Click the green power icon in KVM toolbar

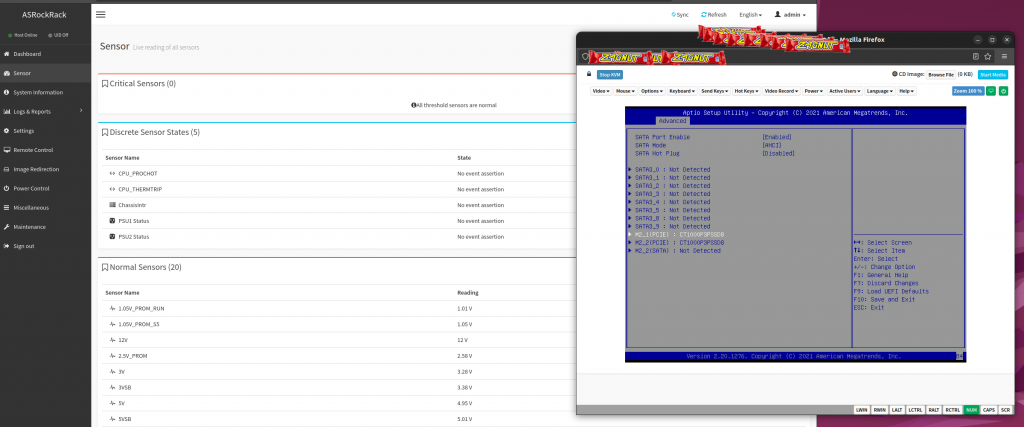click(x=1003, y=91)
